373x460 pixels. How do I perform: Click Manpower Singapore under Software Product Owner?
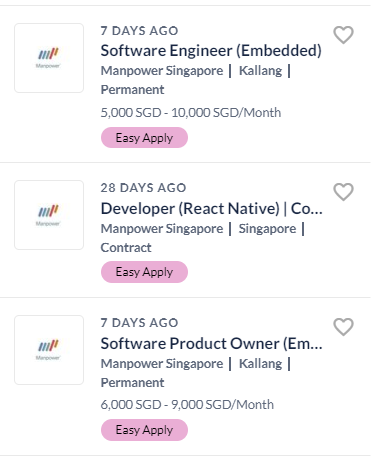[x=162, y=364]
